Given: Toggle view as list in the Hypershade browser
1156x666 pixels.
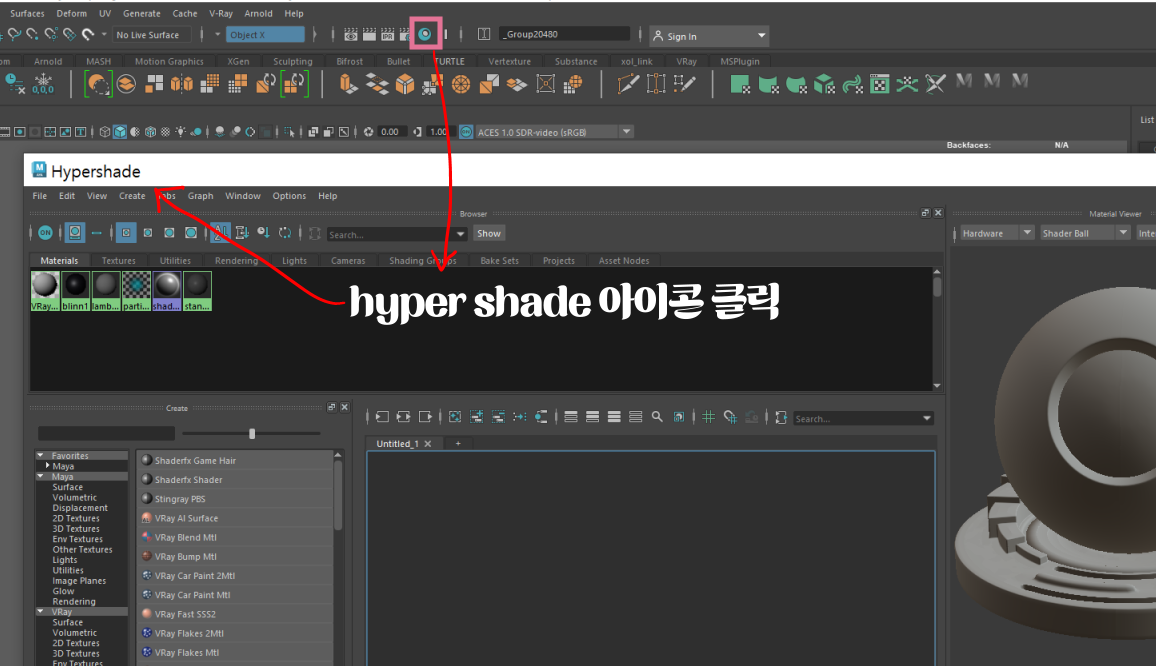Looking at the screenshot, I should click(x=97, y=233).
